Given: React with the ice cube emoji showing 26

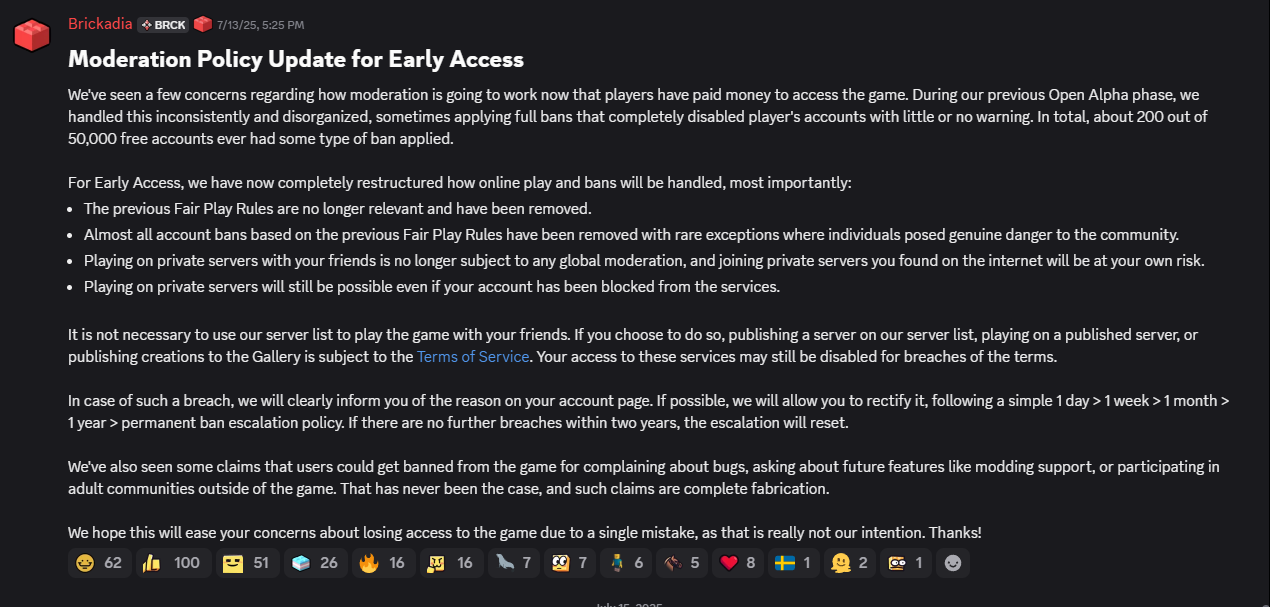Looking at the screenshot, I should (x=315, y=563).
